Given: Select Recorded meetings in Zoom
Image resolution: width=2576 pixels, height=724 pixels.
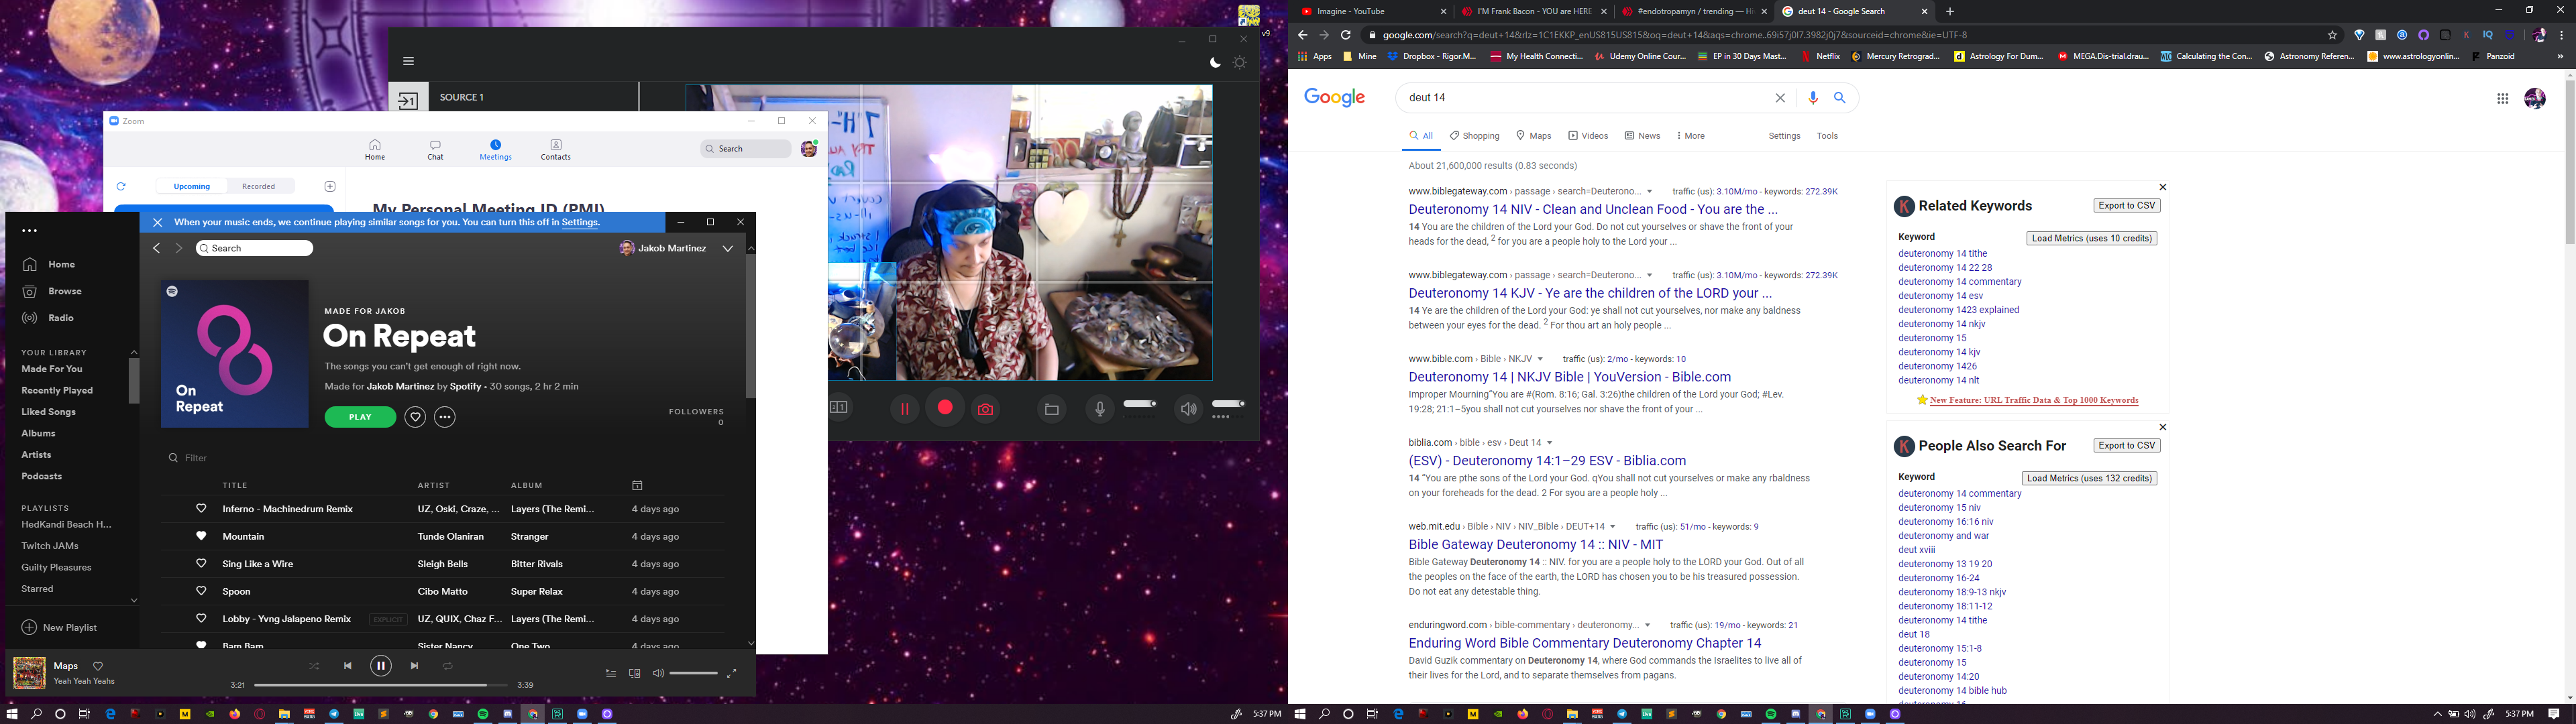Looking at the screenshot, I should coord(258,186).
